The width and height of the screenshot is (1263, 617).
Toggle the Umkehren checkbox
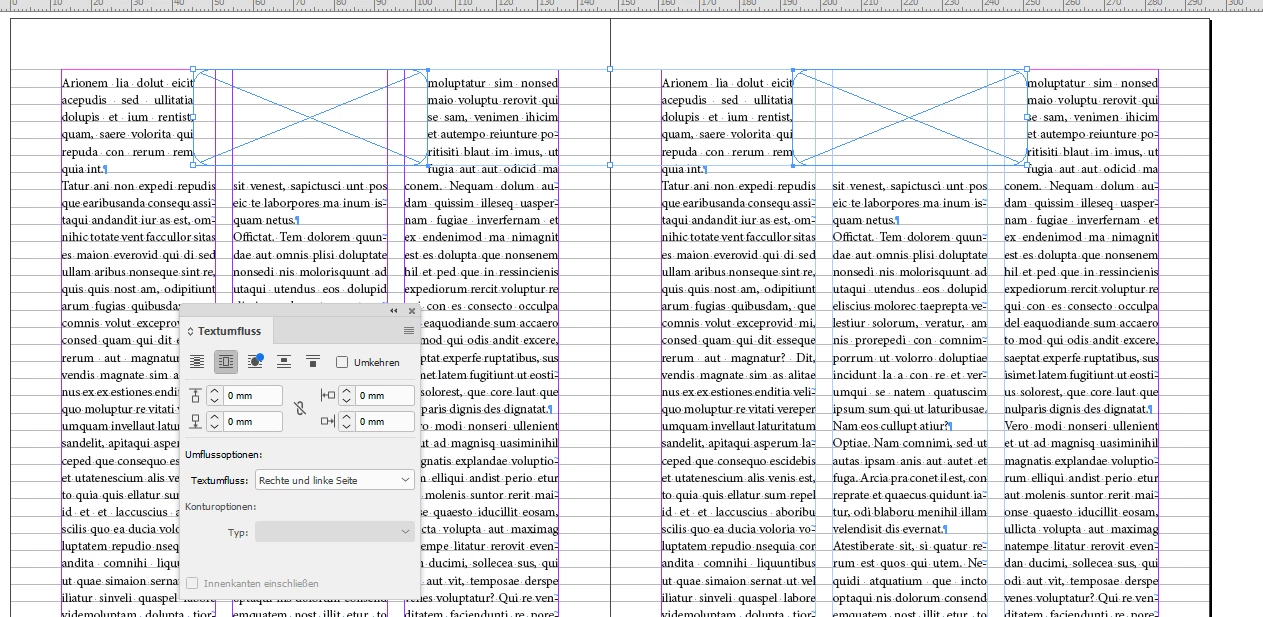point(342,362)
